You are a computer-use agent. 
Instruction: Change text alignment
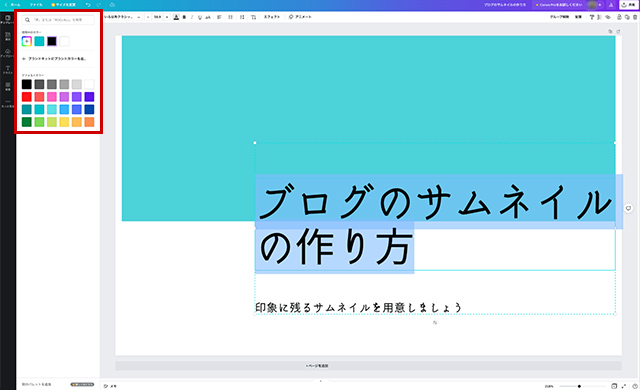pos(219,17)
